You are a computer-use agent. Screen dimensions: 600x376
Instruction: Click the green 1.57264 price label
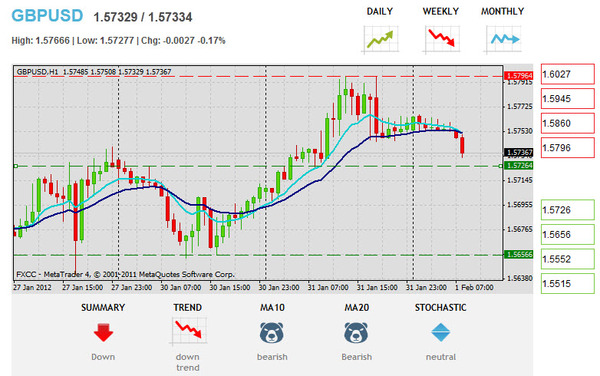[x=518, y=165]
